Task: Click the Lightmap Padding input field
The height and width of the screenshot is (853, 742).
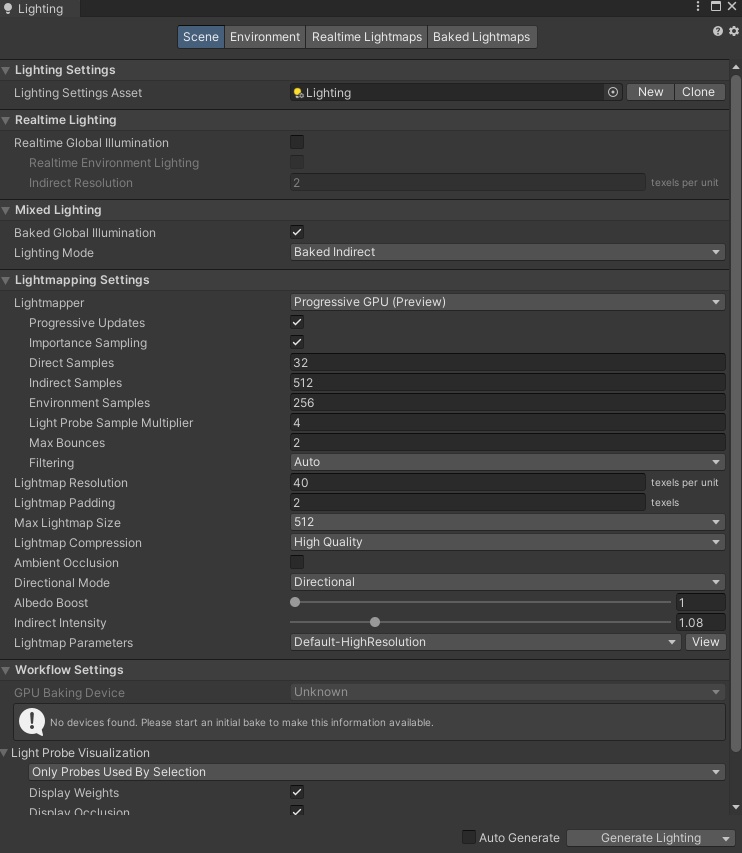Action: (x=468, y=503)
